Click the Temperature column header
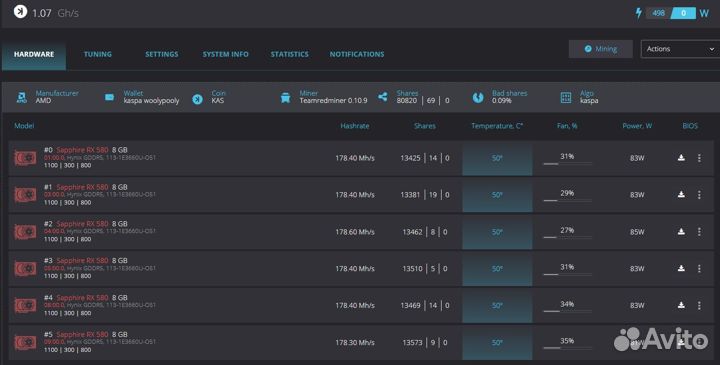Image resolution: width=720 pixels, height=365 pixels. coord(497,126)
